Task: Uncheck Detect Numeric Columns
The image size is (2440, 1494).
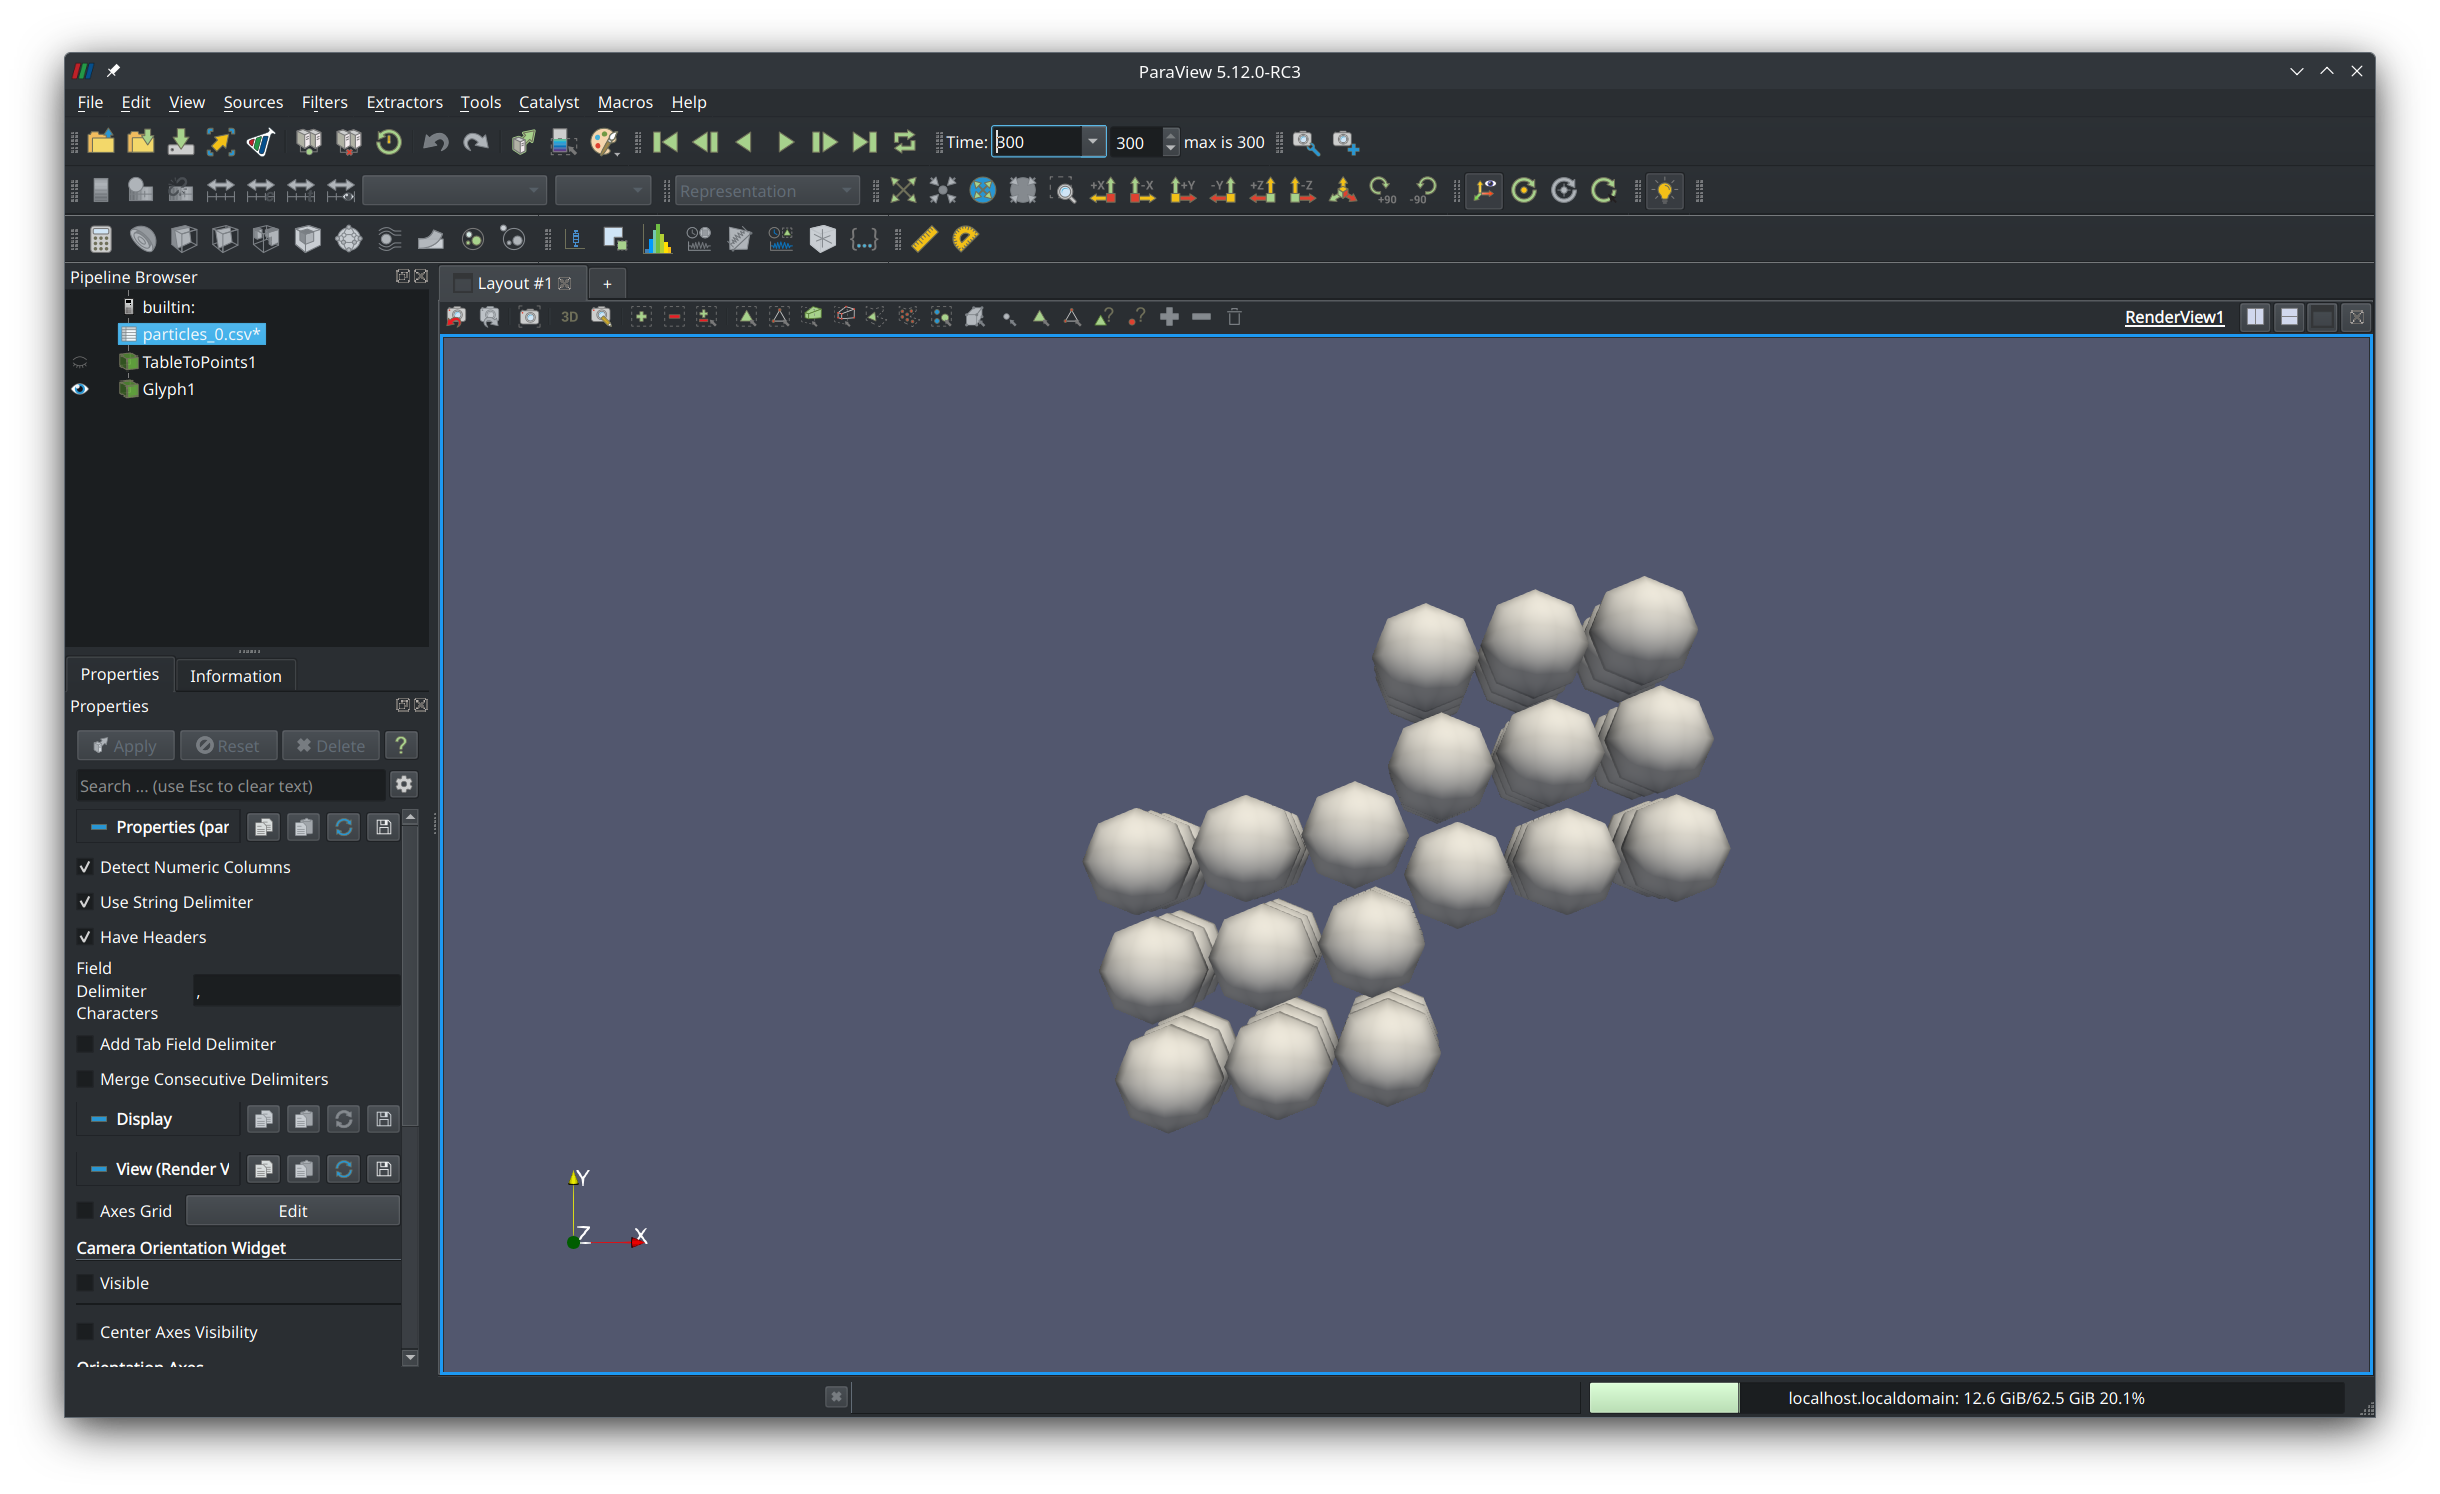Action: [x=85, y=867]
